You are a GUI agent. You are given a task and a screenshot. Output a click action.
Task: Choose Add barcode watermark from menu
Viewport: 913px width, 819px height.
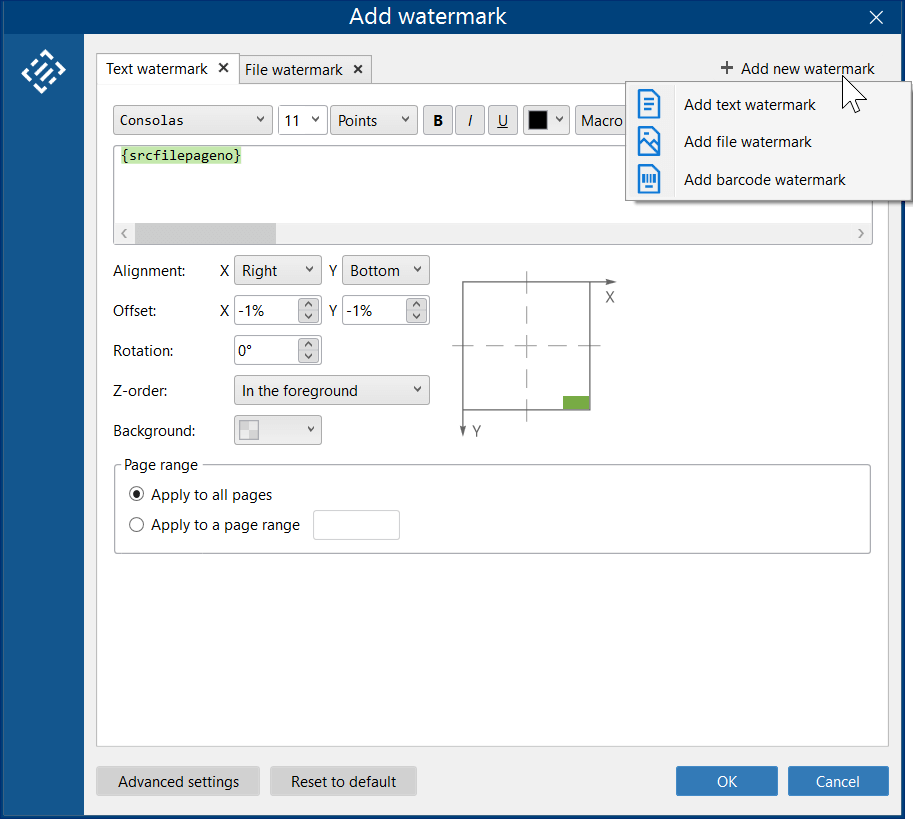pyautogui.click(x=765, y=179)
